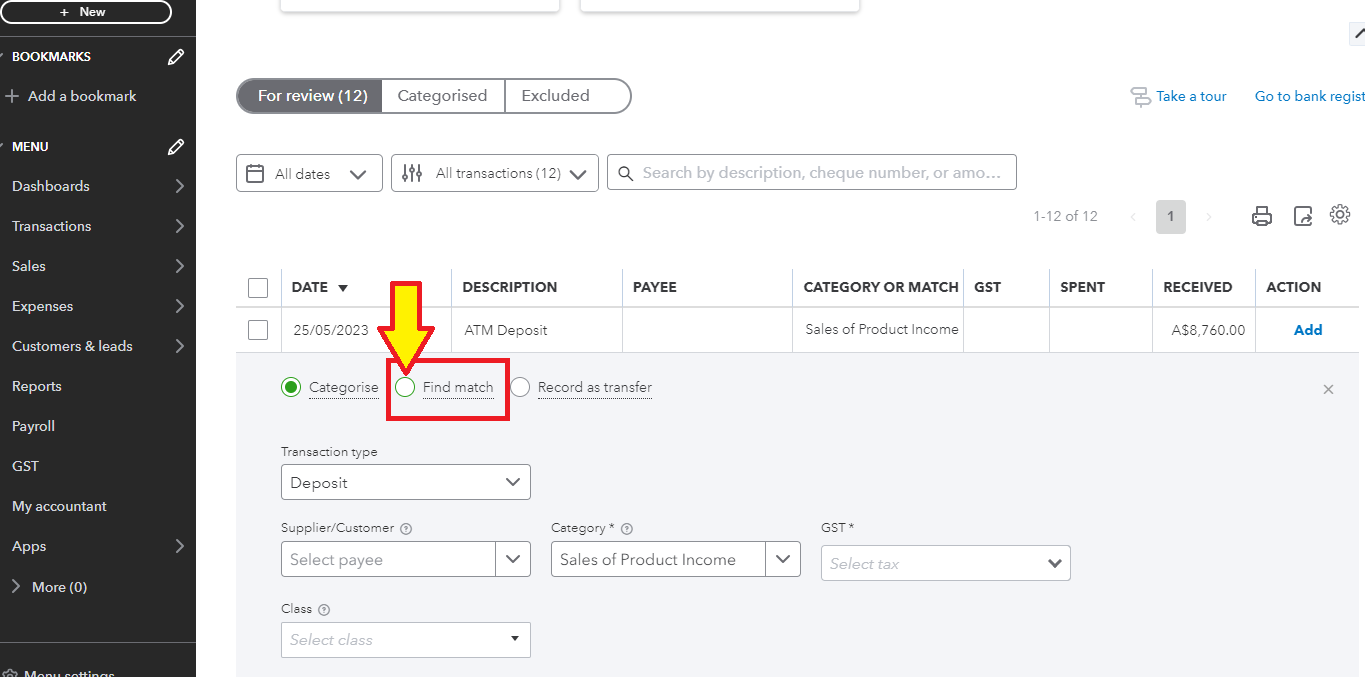
Task: Click the export icon beside the printer
Action: [x=1302, y=216]
